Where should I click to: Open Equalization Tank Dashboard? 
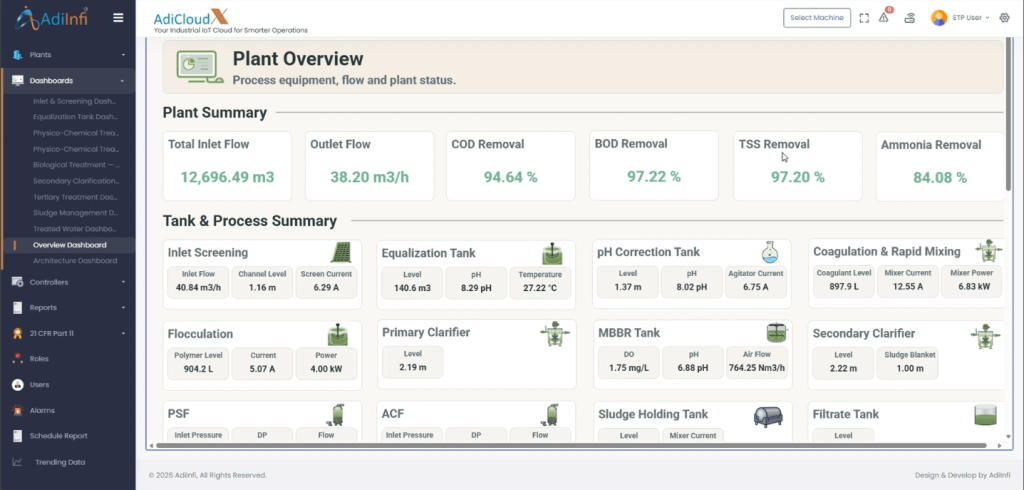pyautogui.click(x=74, y=117)
